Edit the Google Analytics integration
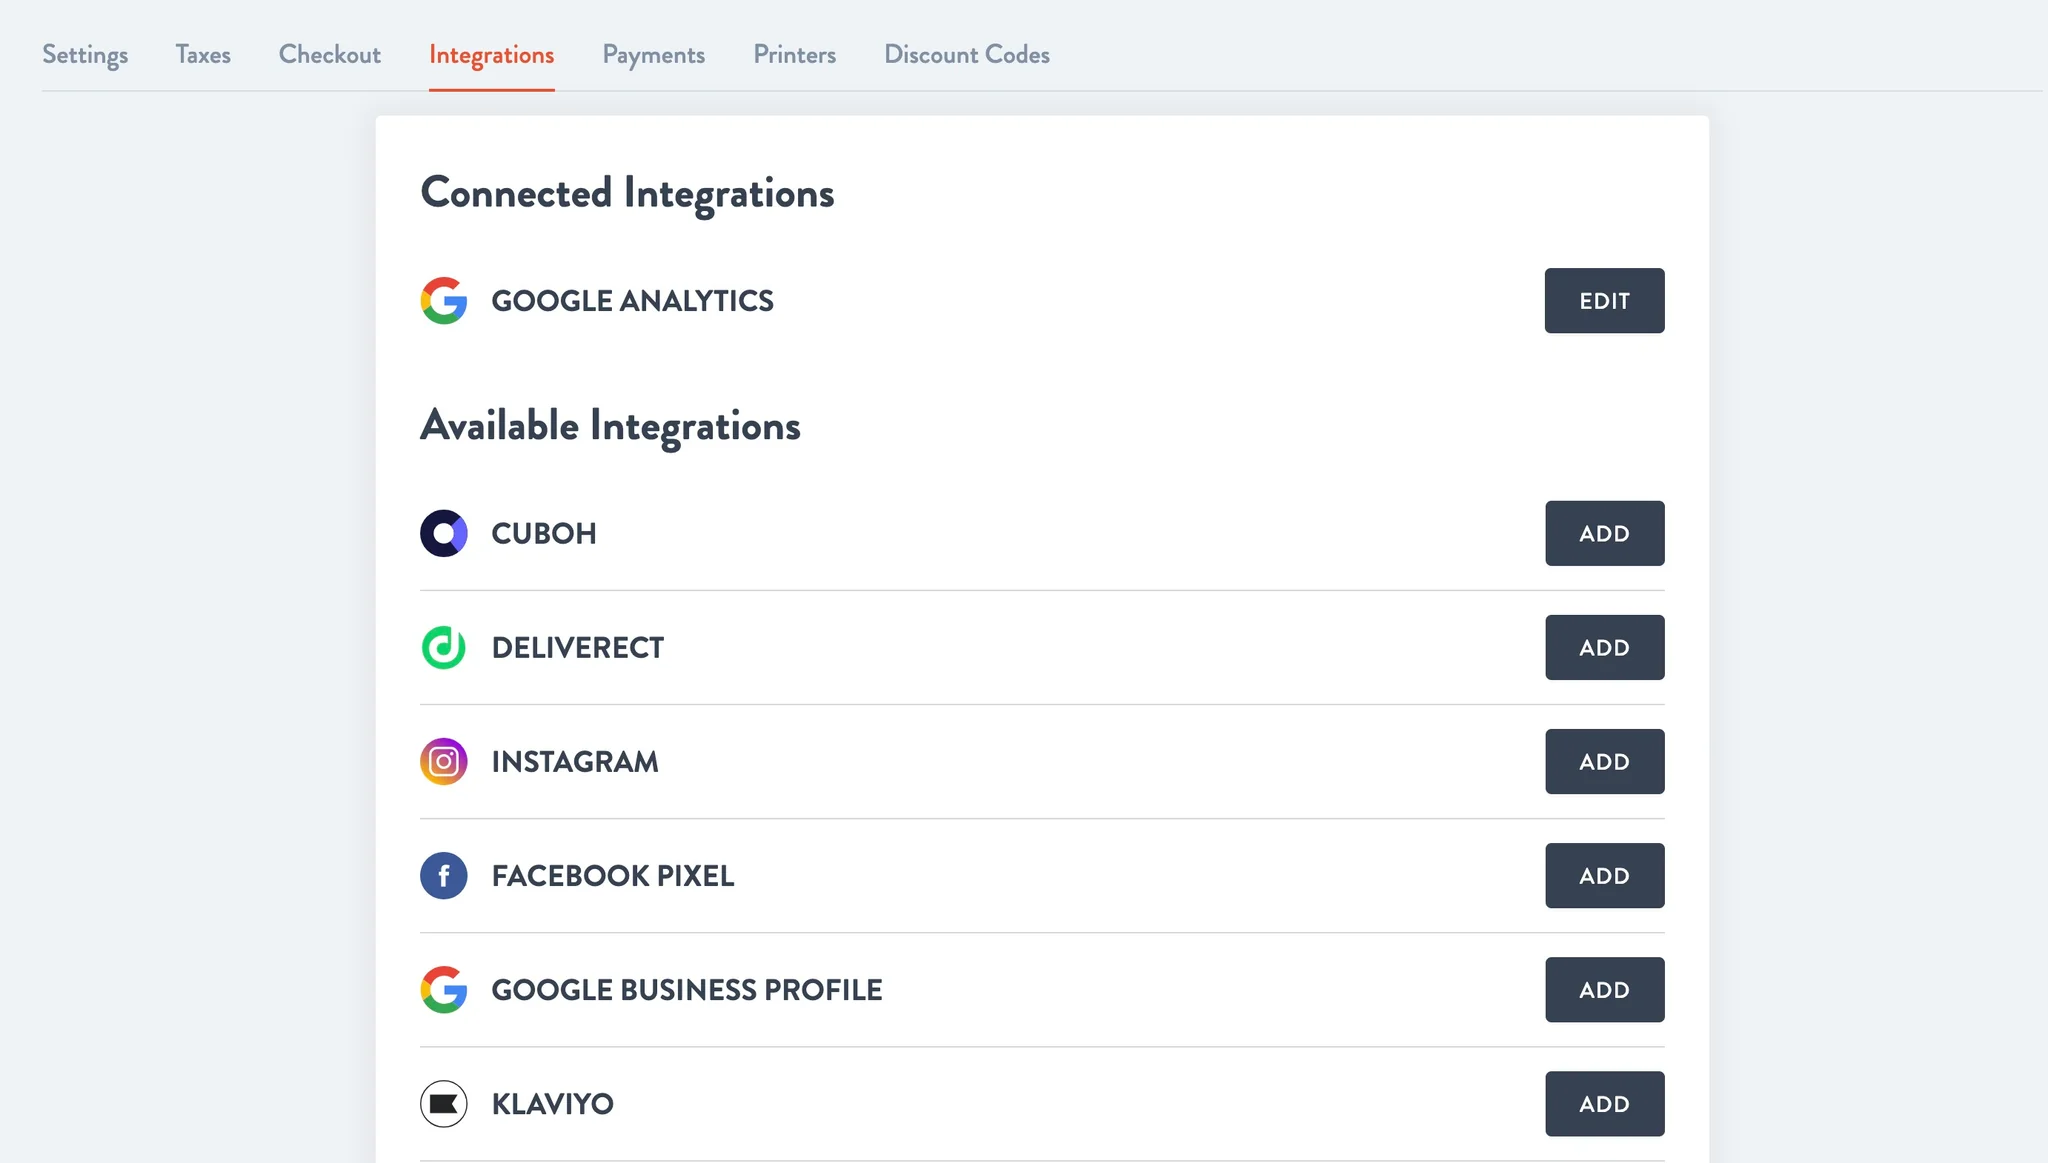 (x=1604, y=300)
